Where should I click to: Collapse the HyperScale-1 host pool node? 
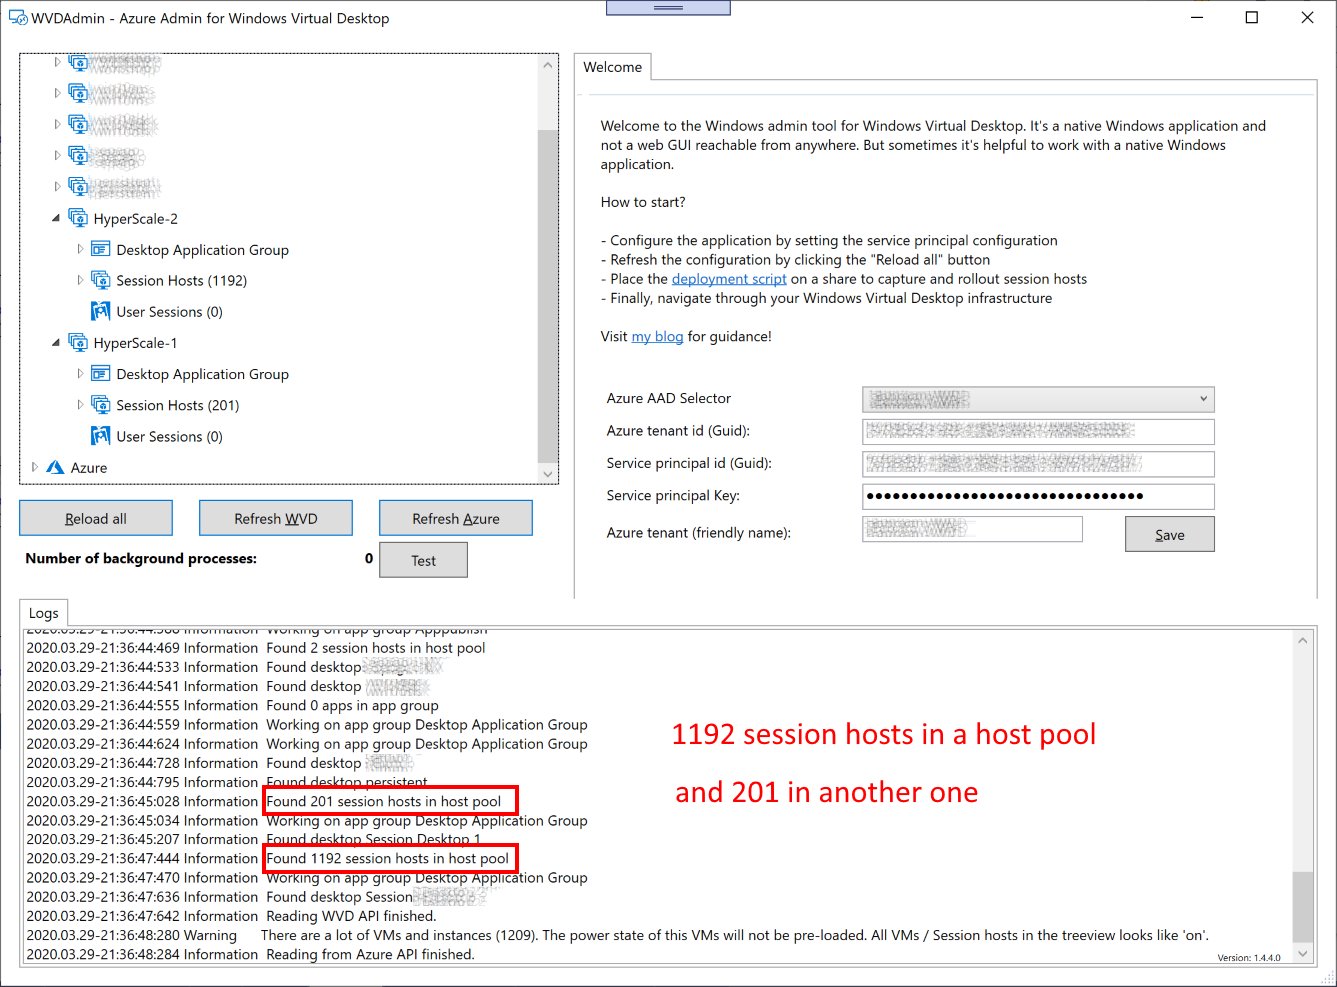(56, 342)
